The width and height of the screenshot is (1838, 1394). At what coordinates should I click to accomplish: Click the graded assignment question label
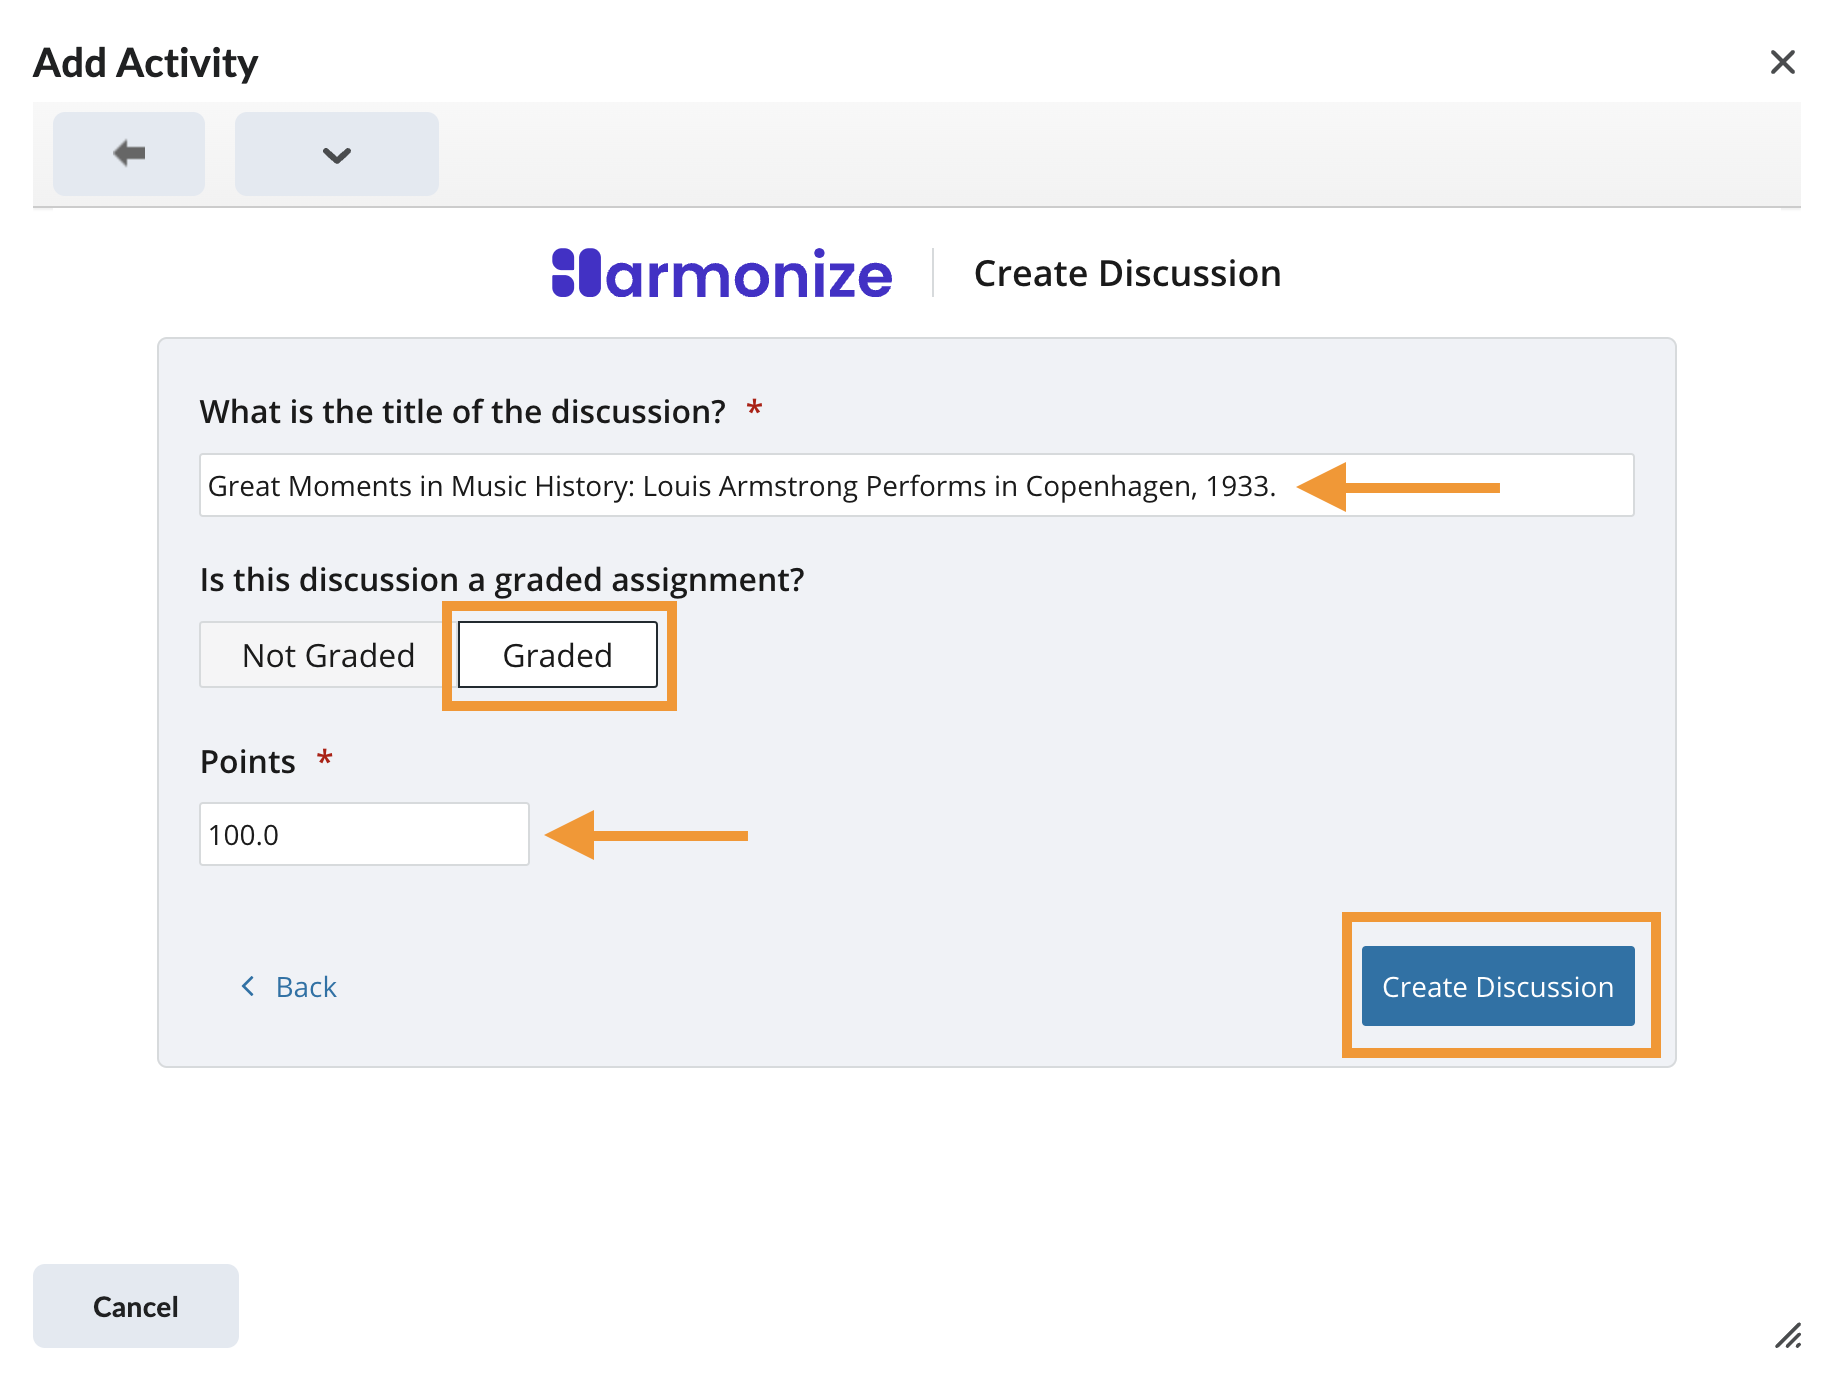click(502, 580)
